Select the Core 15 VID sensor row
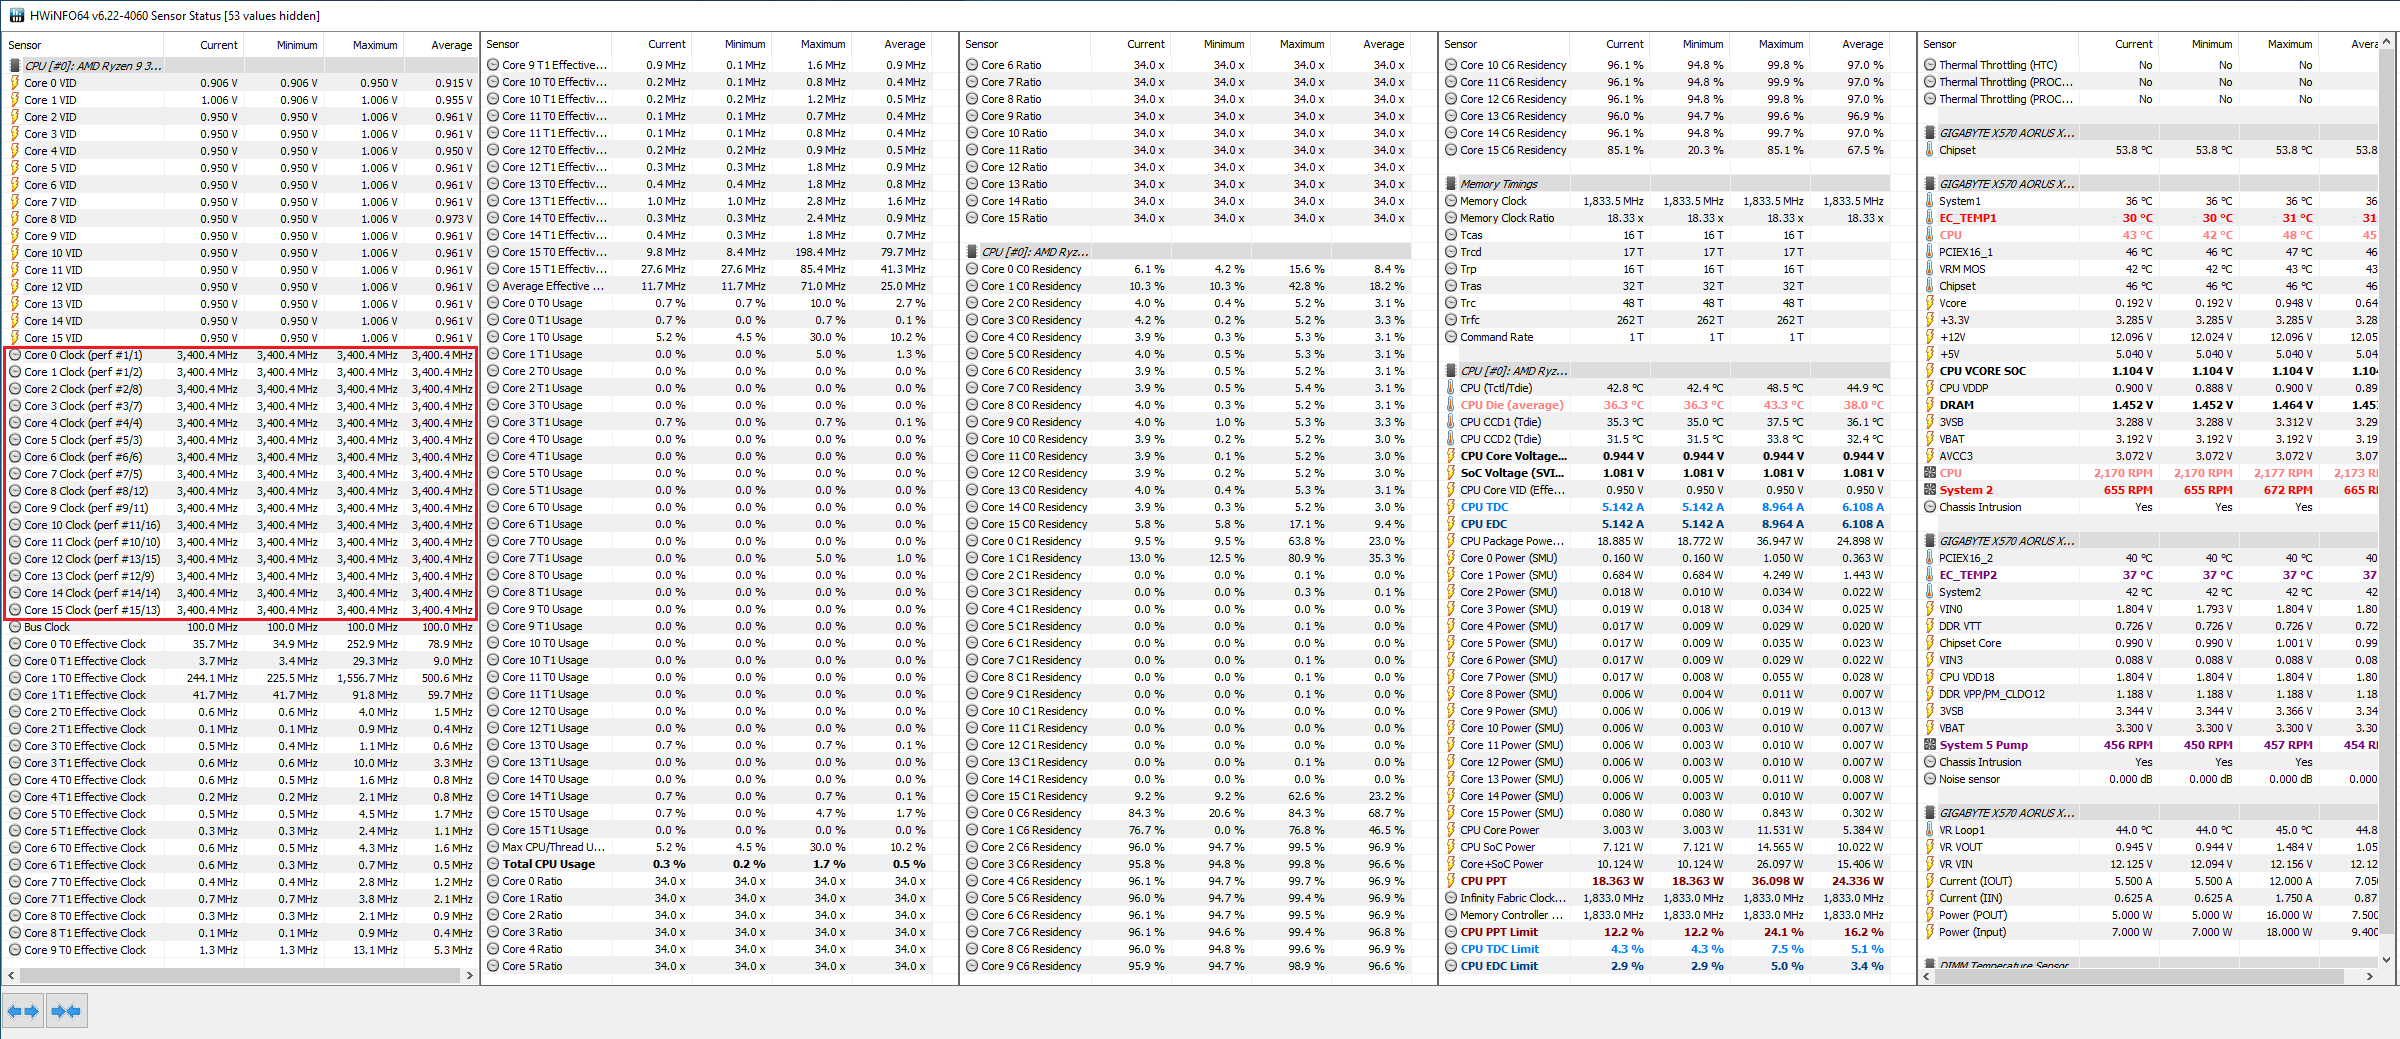Image resolution: width=2400 pixels, height=1039 pixels. click(241, 338)
